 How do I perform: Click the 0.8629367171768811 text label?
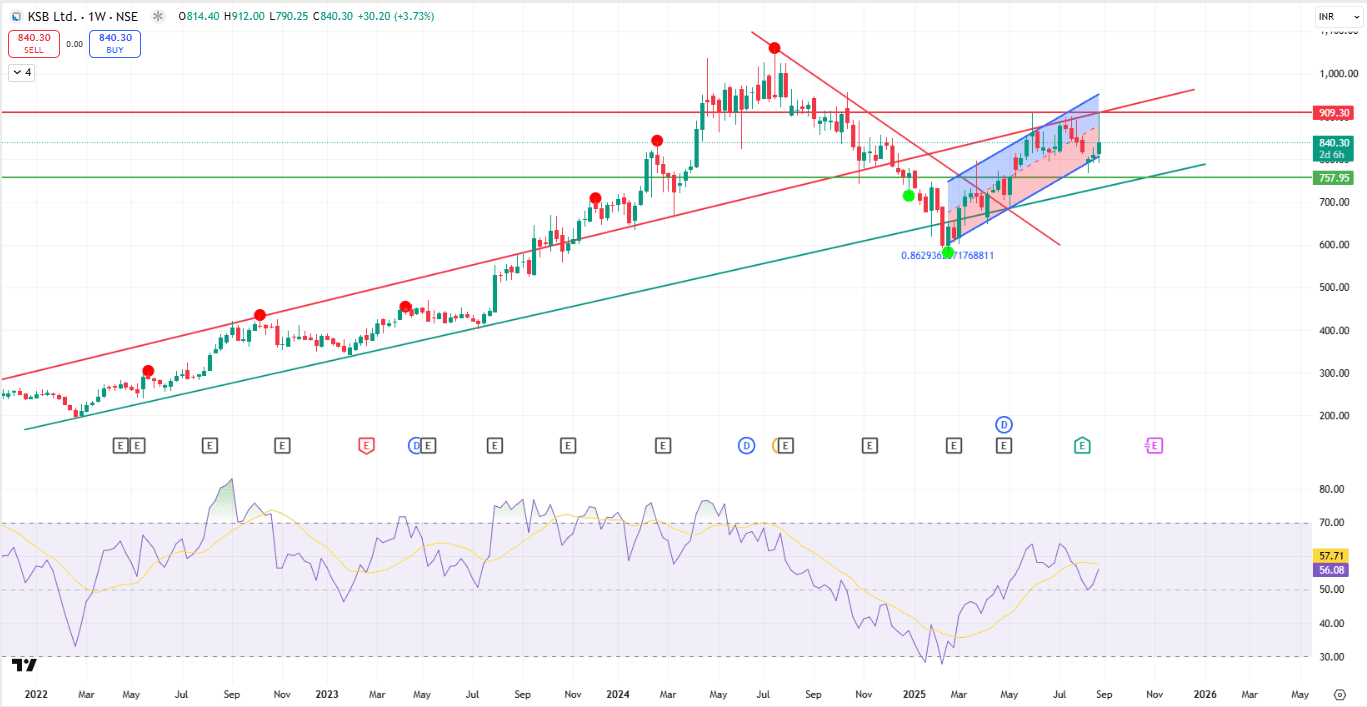(947, 256)
